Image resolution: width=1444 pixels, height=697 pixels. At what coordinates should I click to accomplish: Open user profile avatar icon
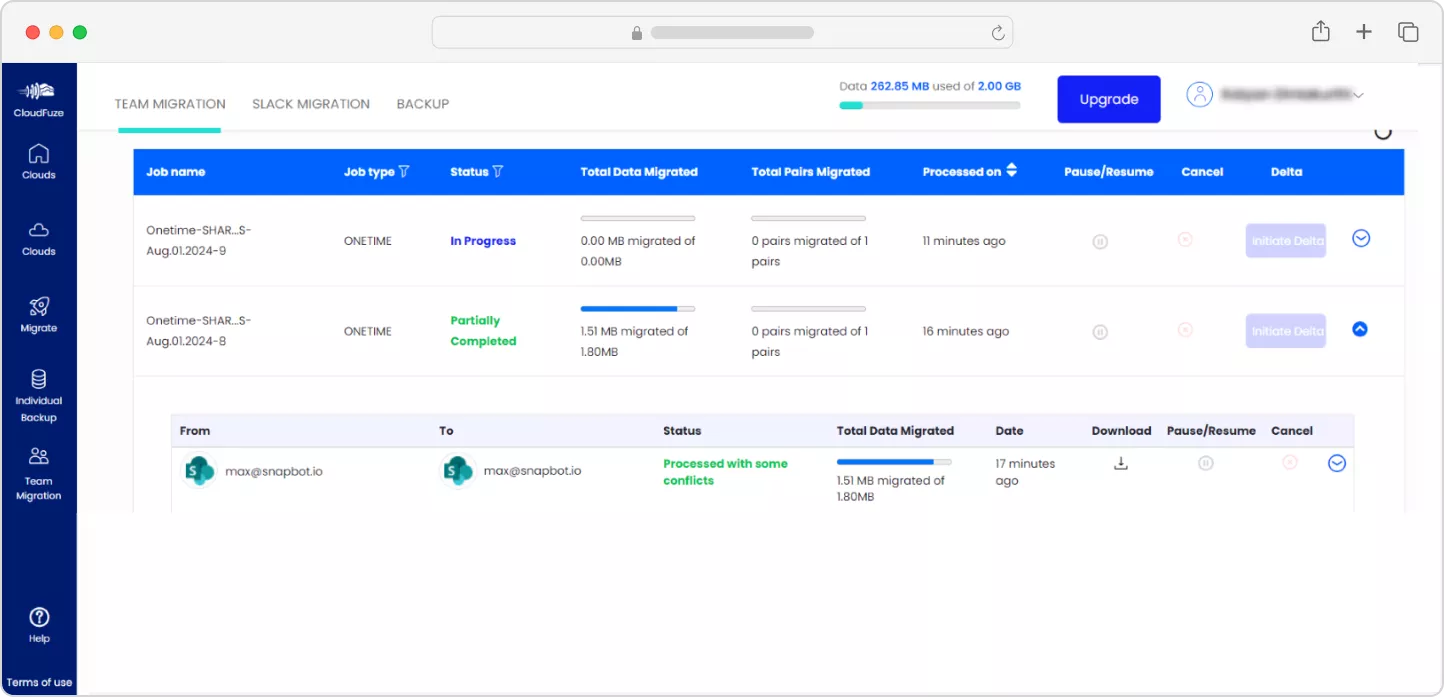pyautogui.click(x=1199, y=94)
